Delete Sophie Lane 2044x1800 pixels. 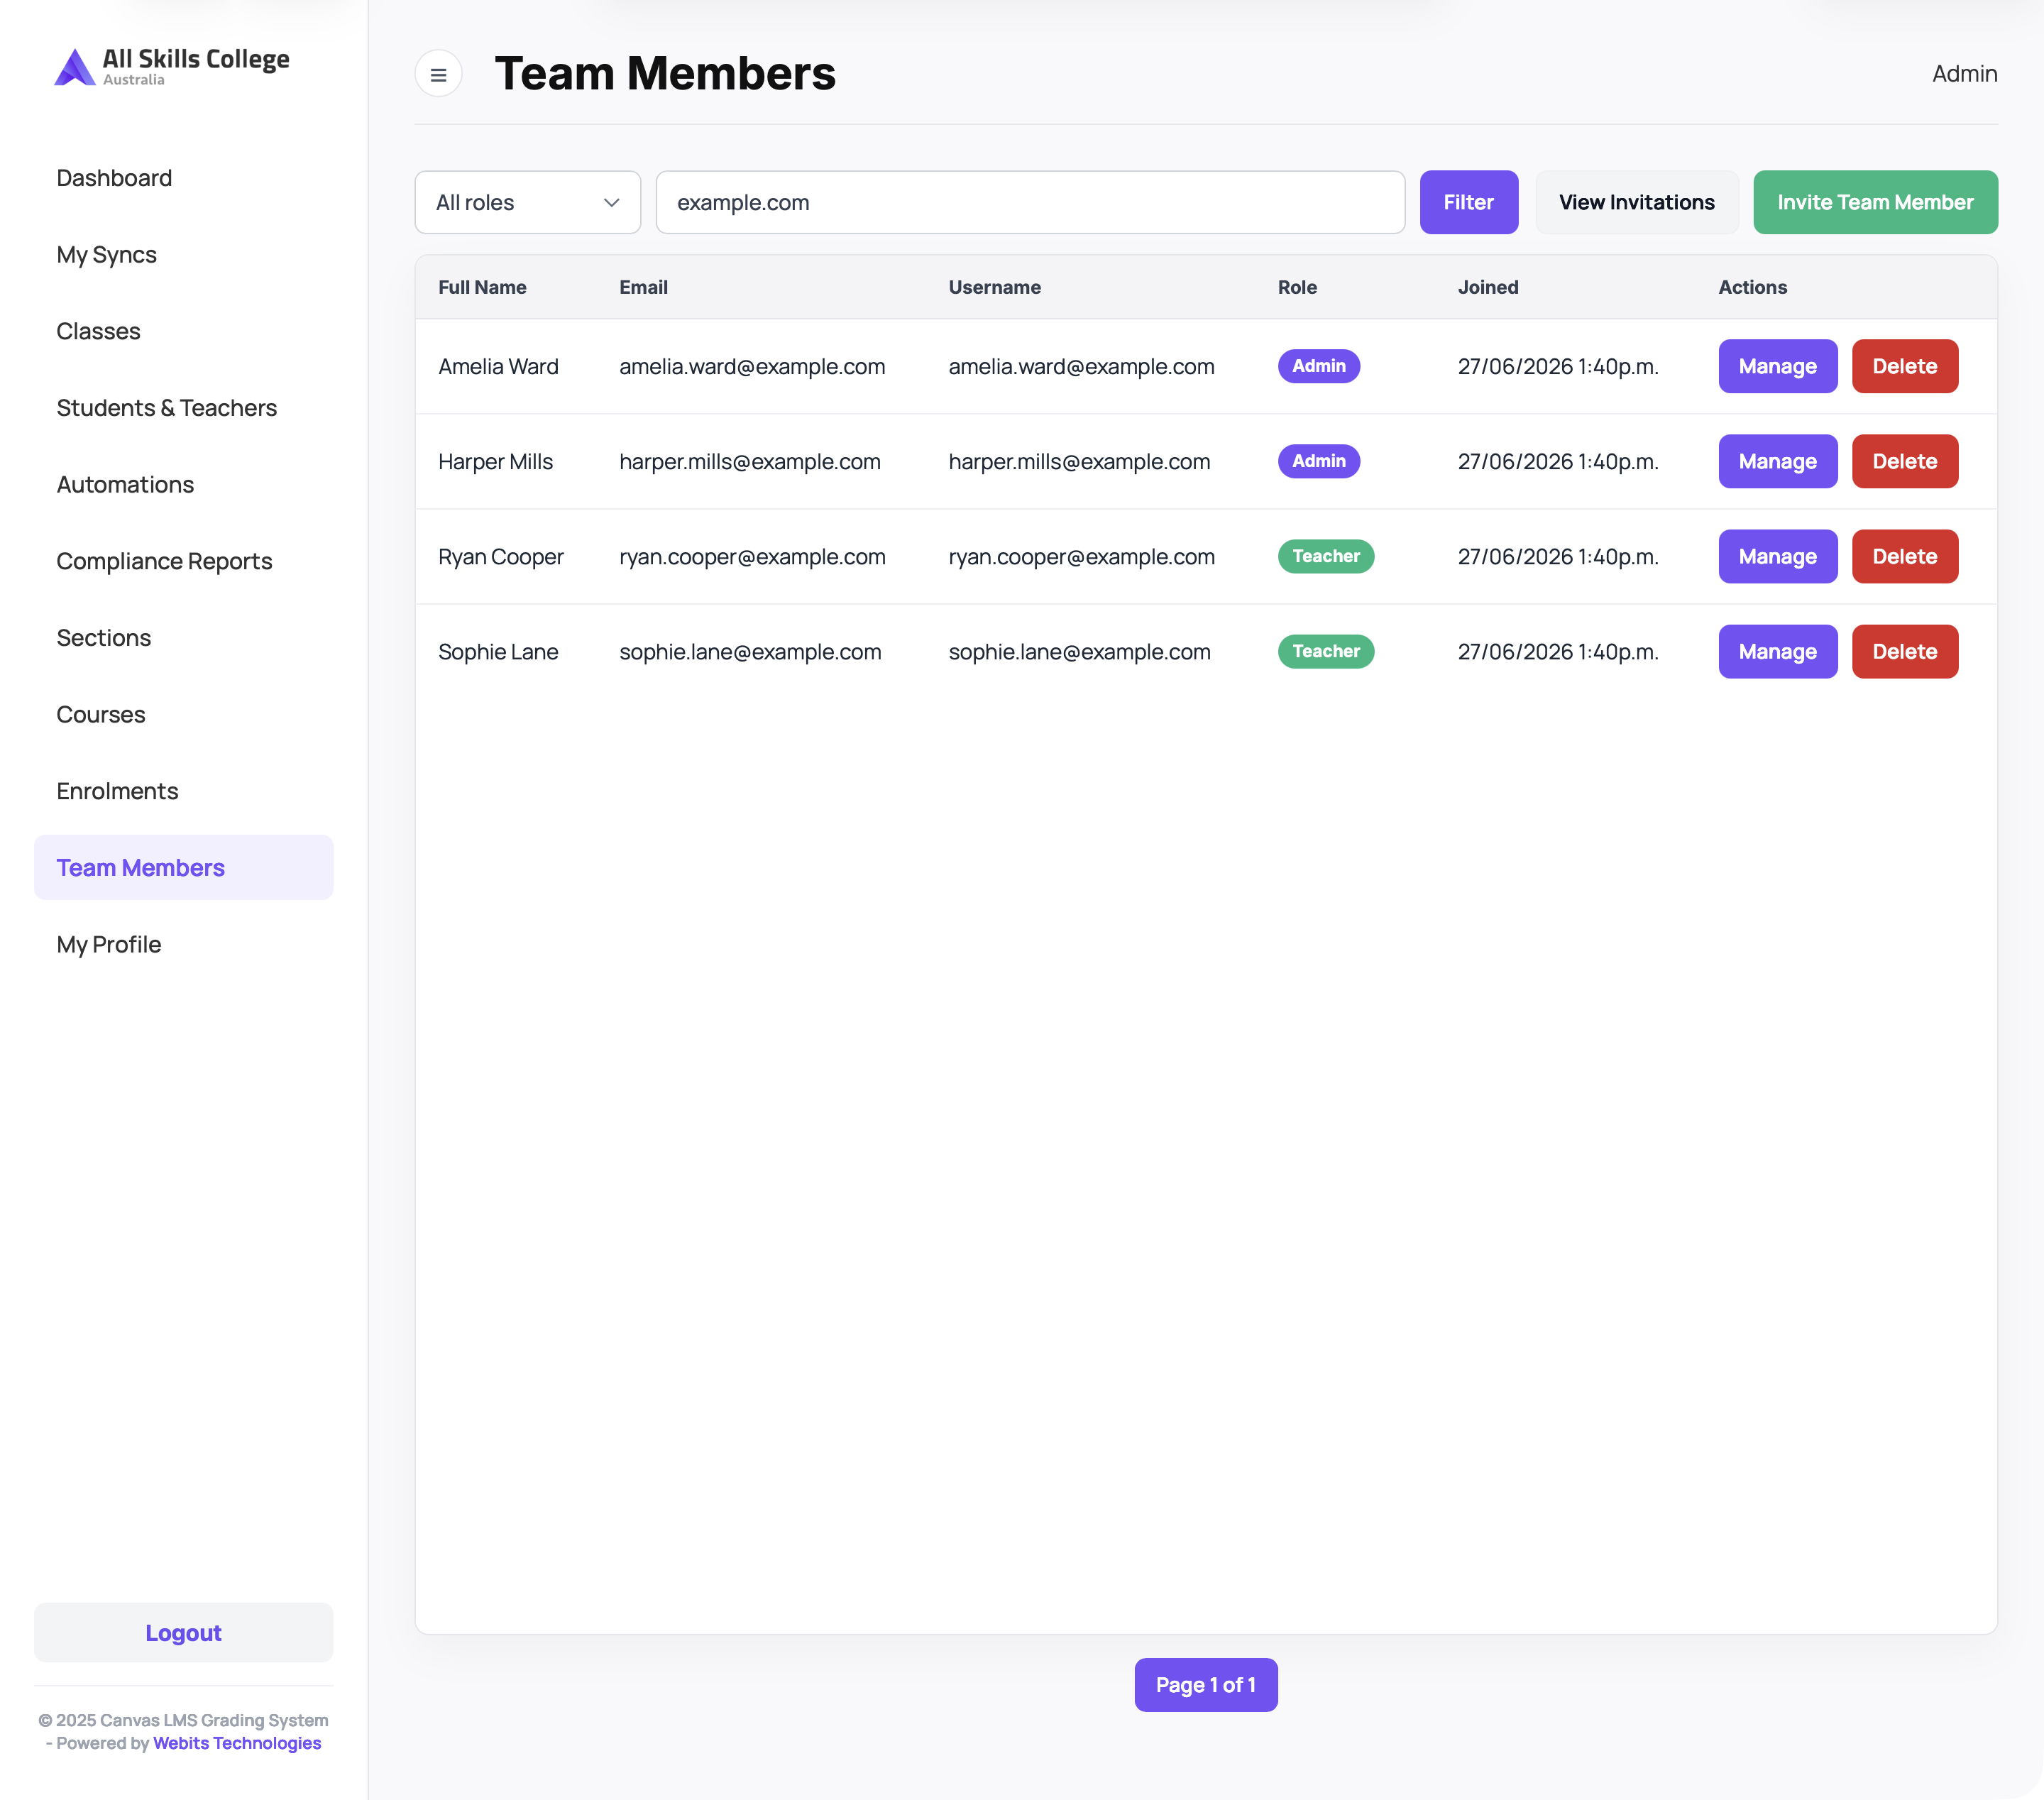click(1904, 651)
